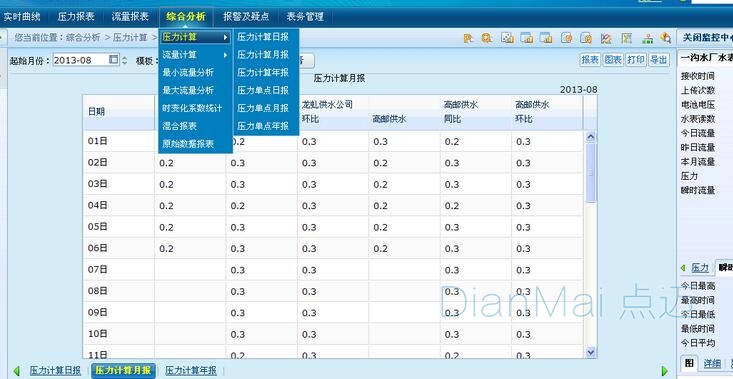Select 压力计算日报 from the submenu
Screen dimensions: 733x379
pyautogui.click(x=263, y=37)
